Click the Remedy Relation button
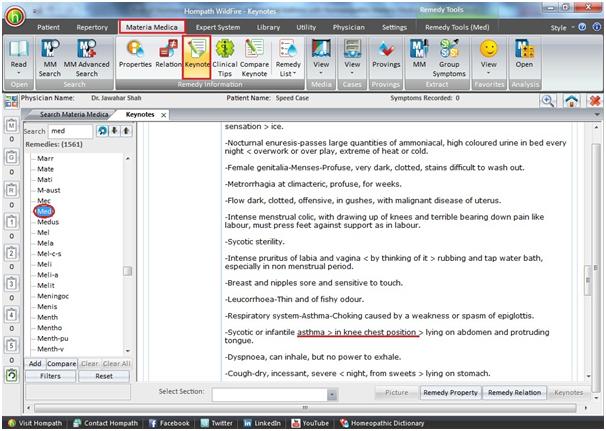606x431 pixels. pos(514,393)
